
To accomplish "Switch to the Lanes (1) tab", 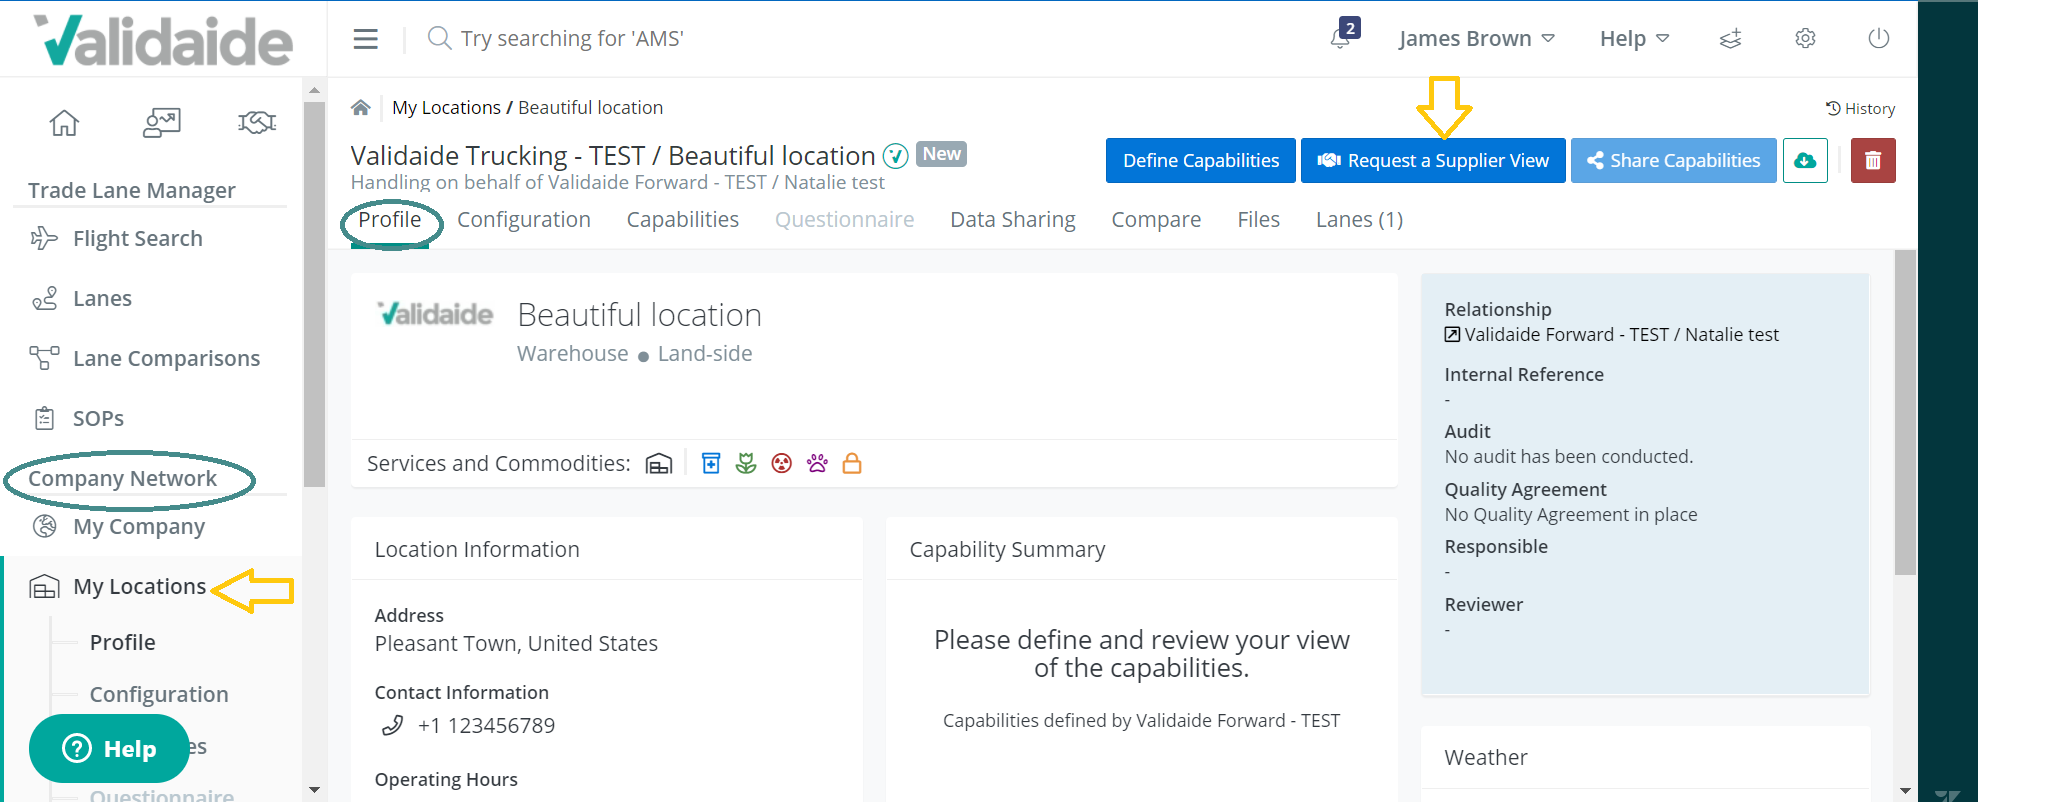I will 1360,220.
